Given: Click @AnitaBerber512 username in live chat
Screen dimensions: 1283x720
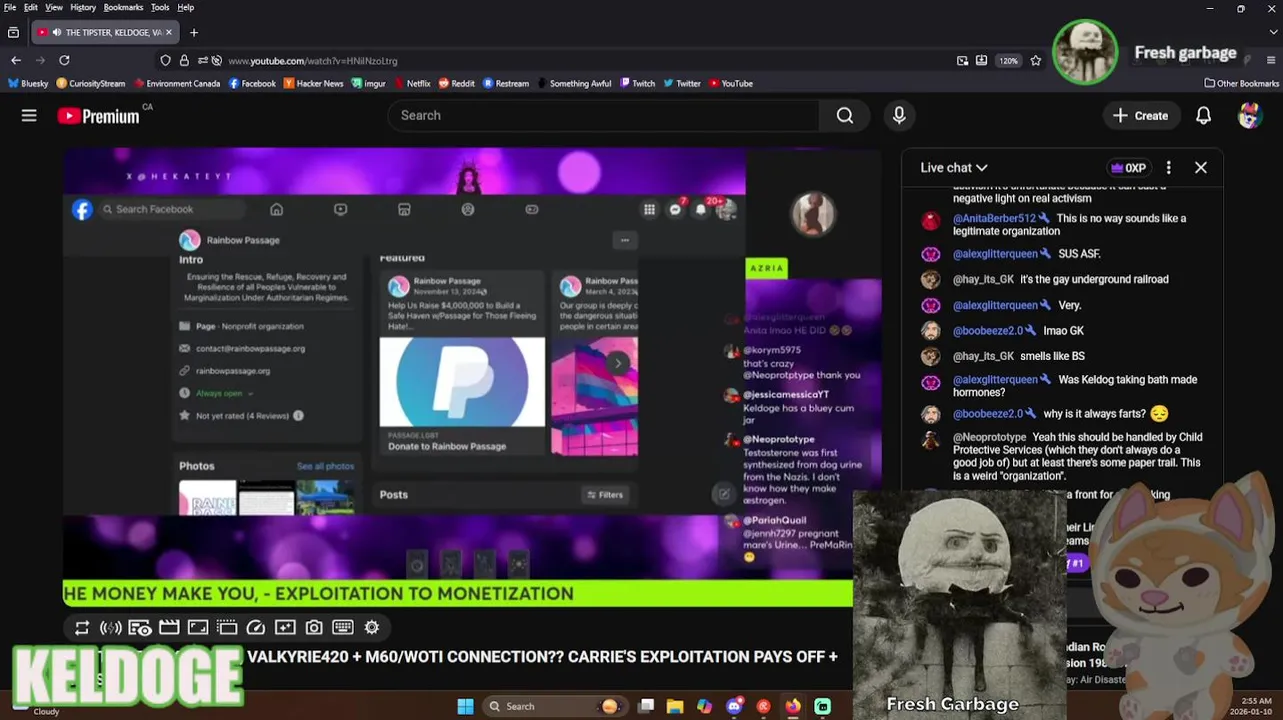Looking at the screenshot, I should click(994, 218).
